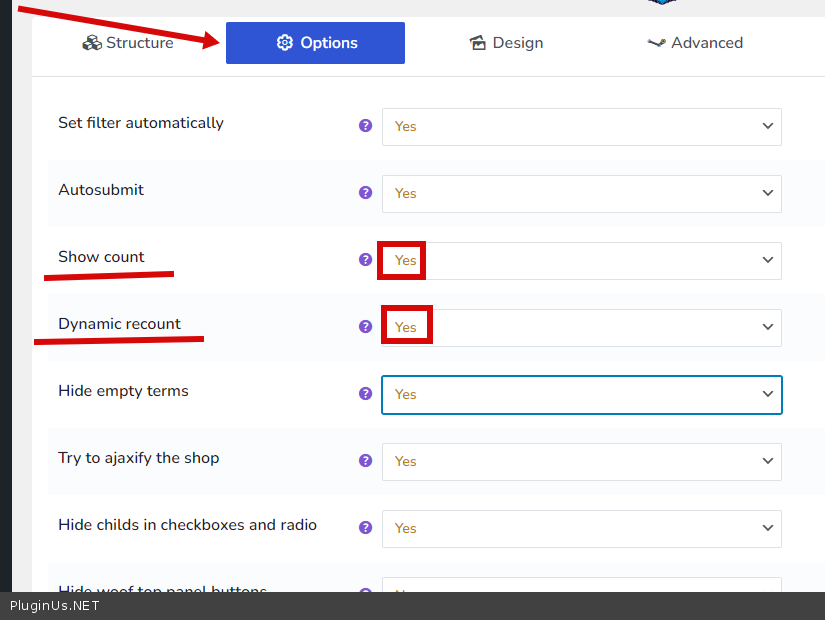Click help icon beside Set filter automatically

365,126
